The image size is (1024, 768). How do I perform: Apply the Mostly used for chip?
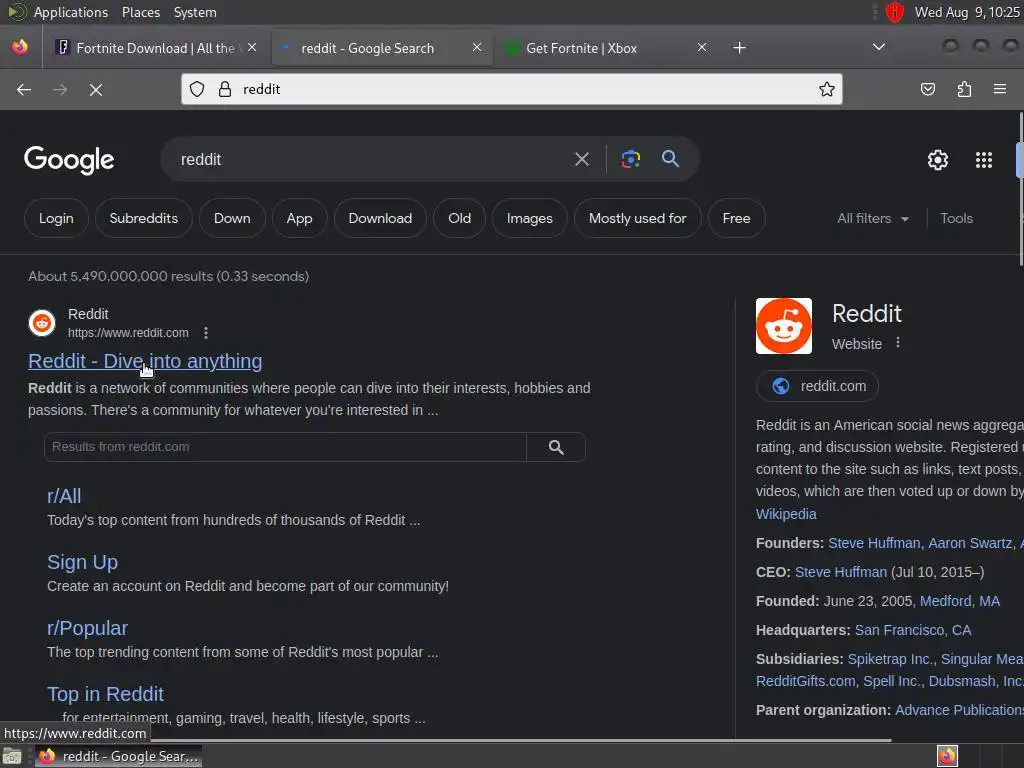[x=637, y=219]
